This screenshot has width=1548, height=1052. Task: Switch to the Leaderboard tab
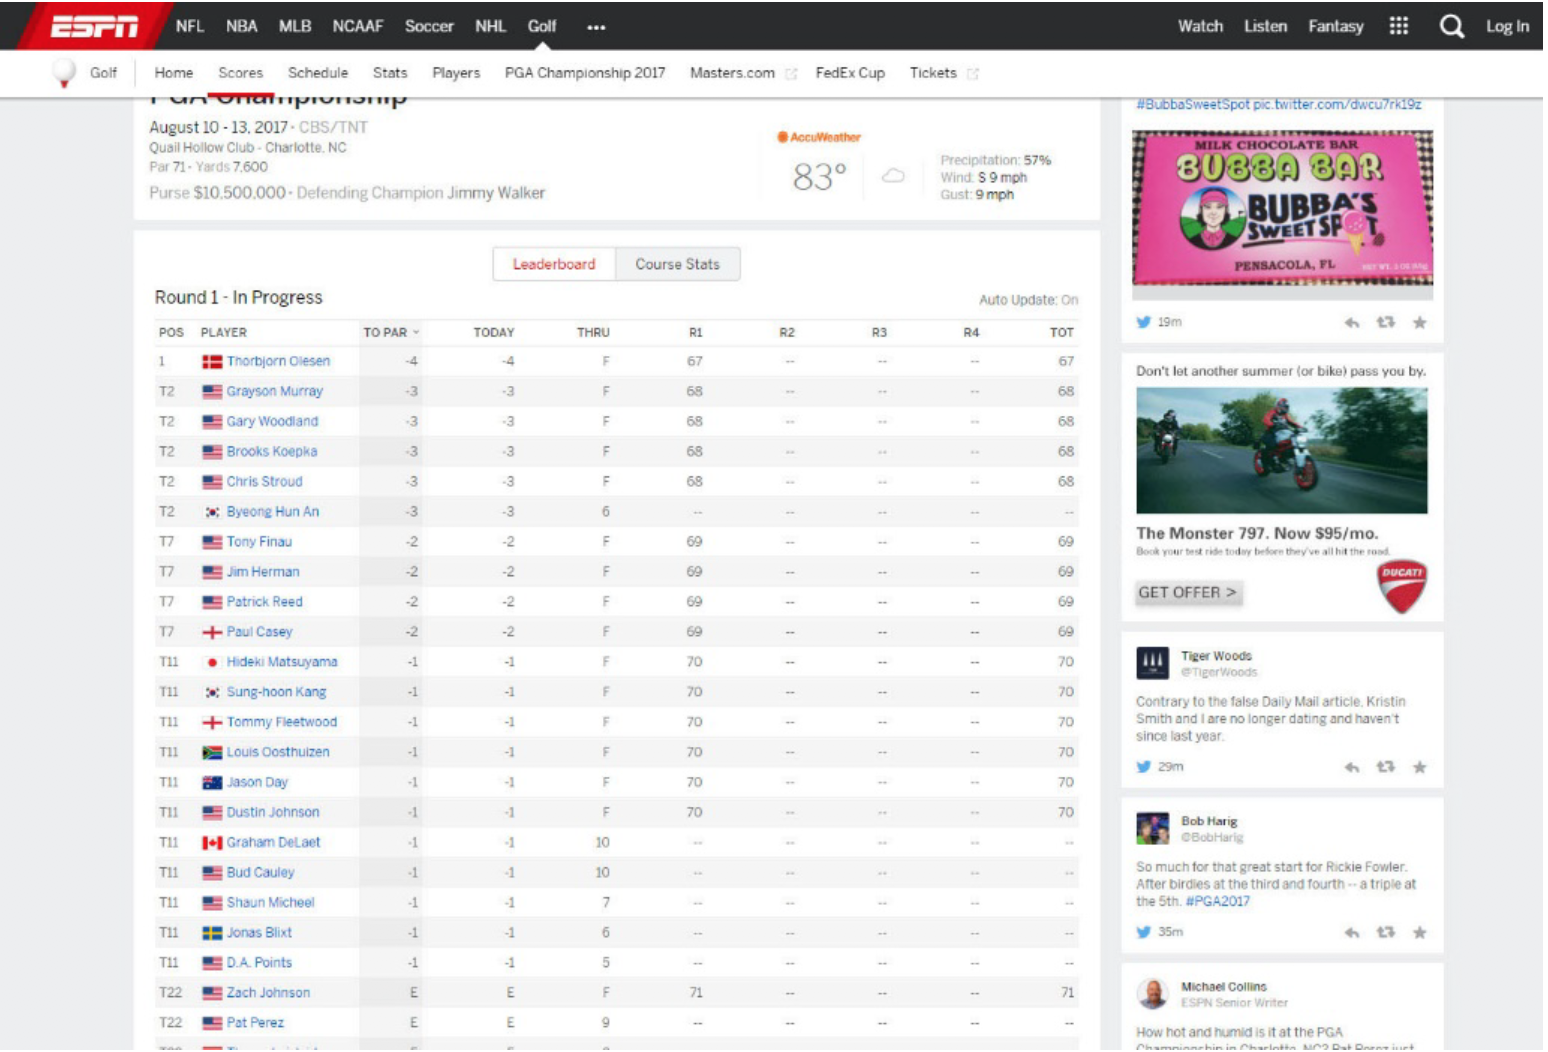556,265
